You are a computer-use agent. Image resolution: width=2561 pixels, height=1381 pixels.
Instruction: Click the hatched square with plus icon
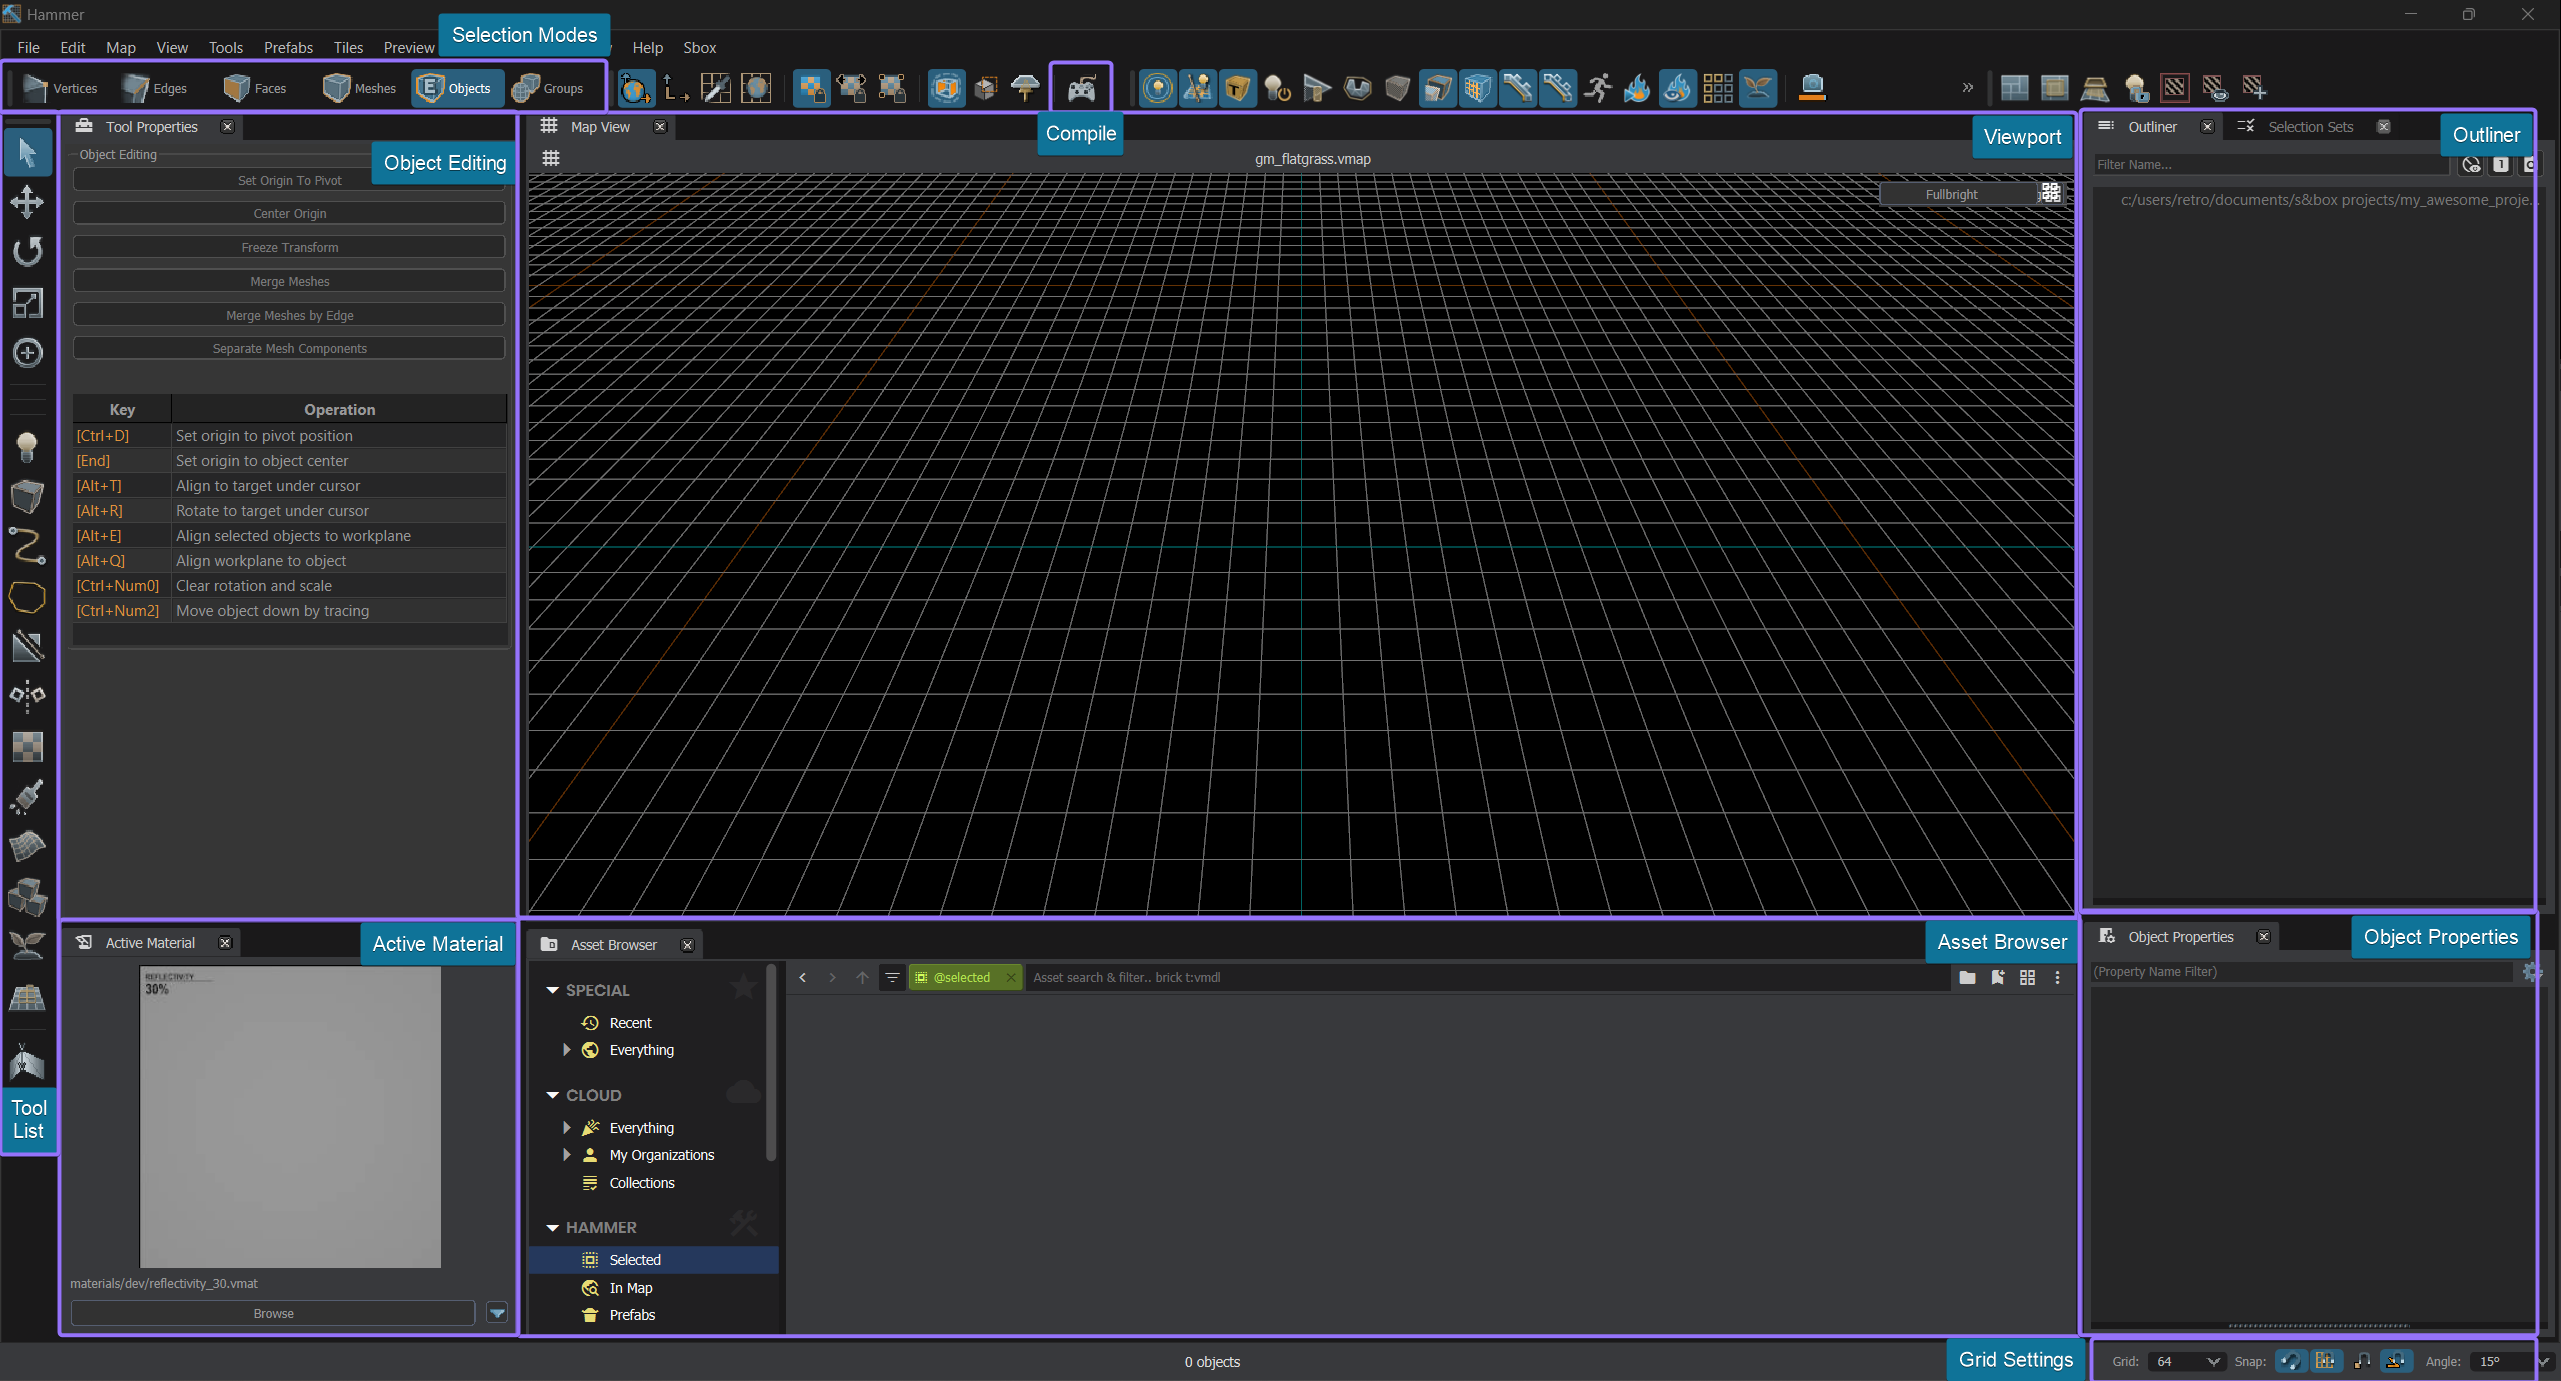point(2254,88)
